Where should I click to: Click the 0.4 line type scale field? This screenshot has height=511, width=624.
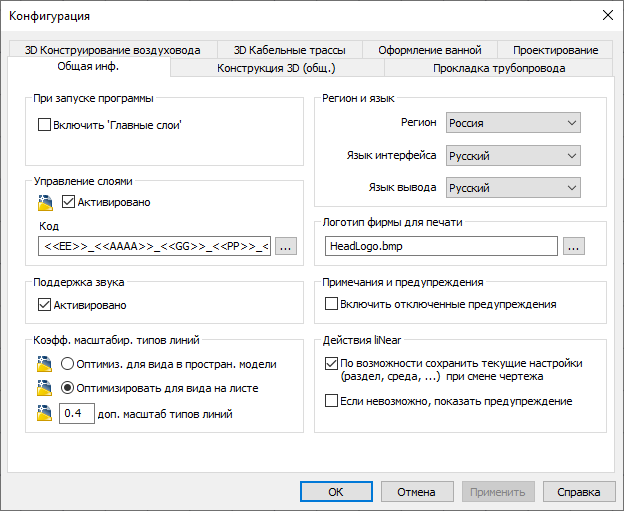77,413
